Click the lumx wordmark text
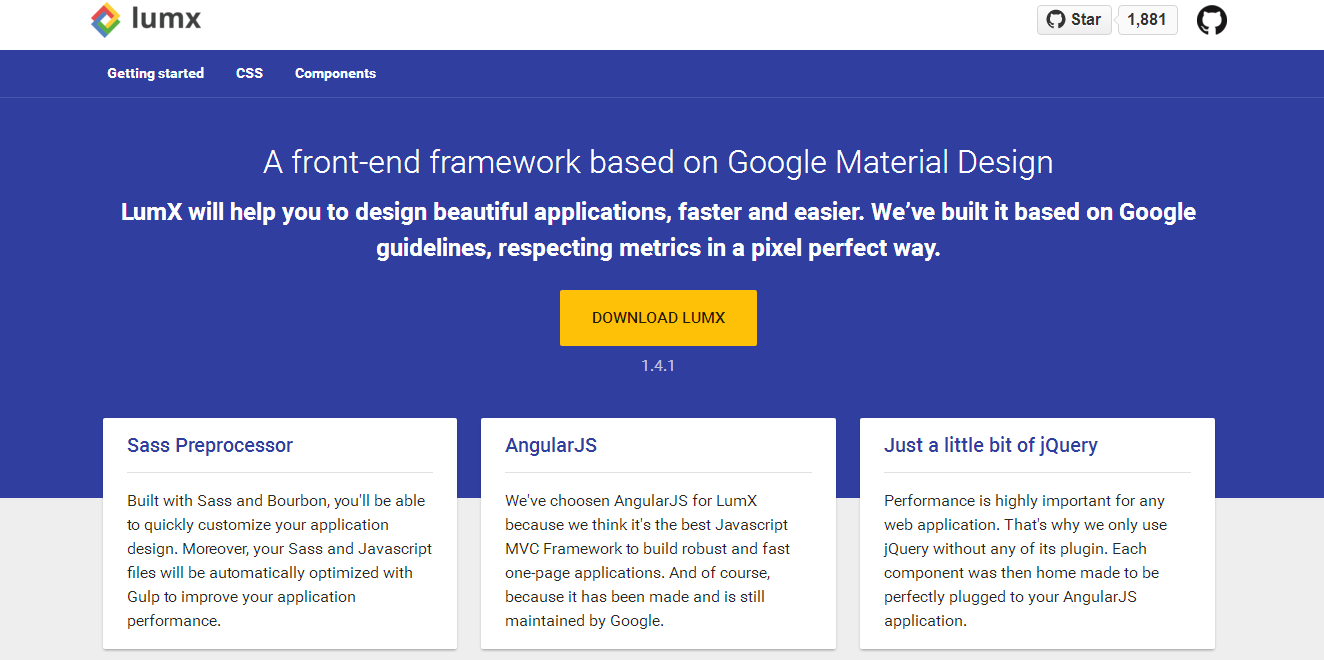Image resolution: width=1324 pixels, height=660 pixels. (166, 19)
